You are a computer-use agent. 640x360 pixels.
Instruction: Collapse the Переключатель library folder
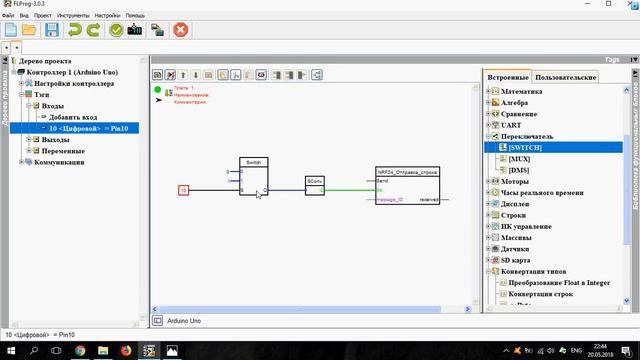(488, 136)
